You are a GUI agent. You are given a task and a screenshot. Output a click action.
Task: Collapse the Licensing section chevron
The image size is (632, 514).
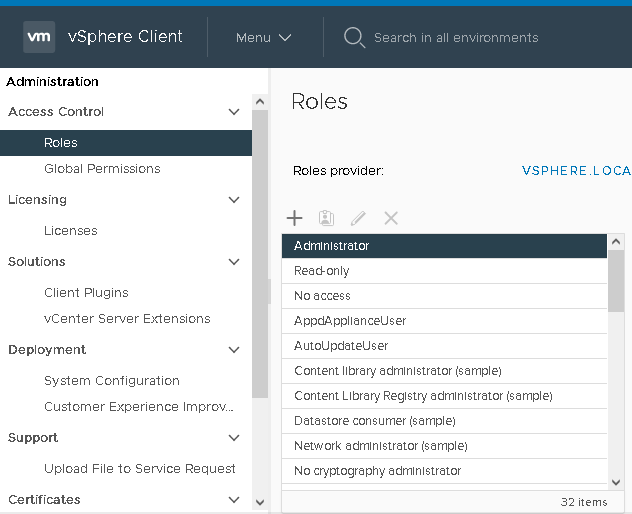[234, 200]
